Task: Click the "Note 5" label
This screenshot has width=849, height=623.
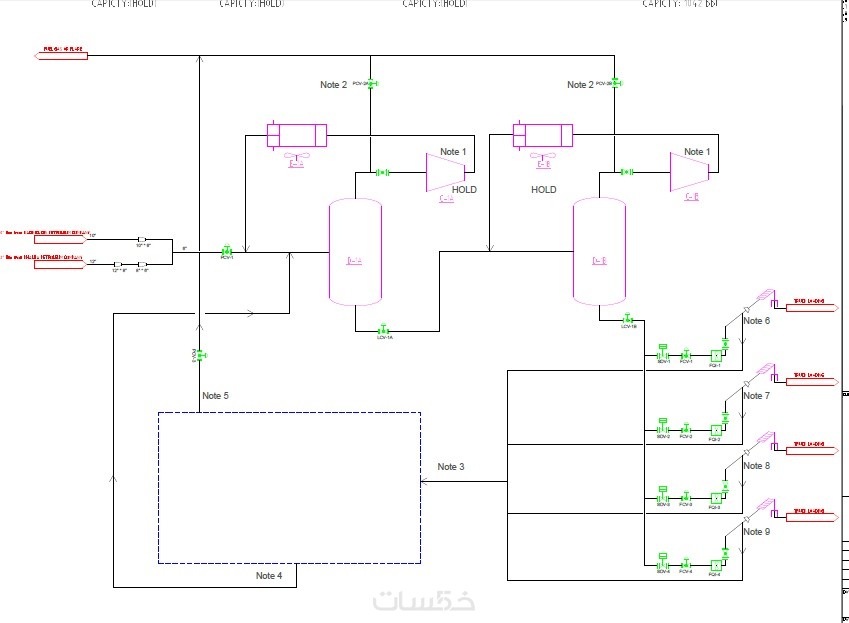Action: click(215, 396)
